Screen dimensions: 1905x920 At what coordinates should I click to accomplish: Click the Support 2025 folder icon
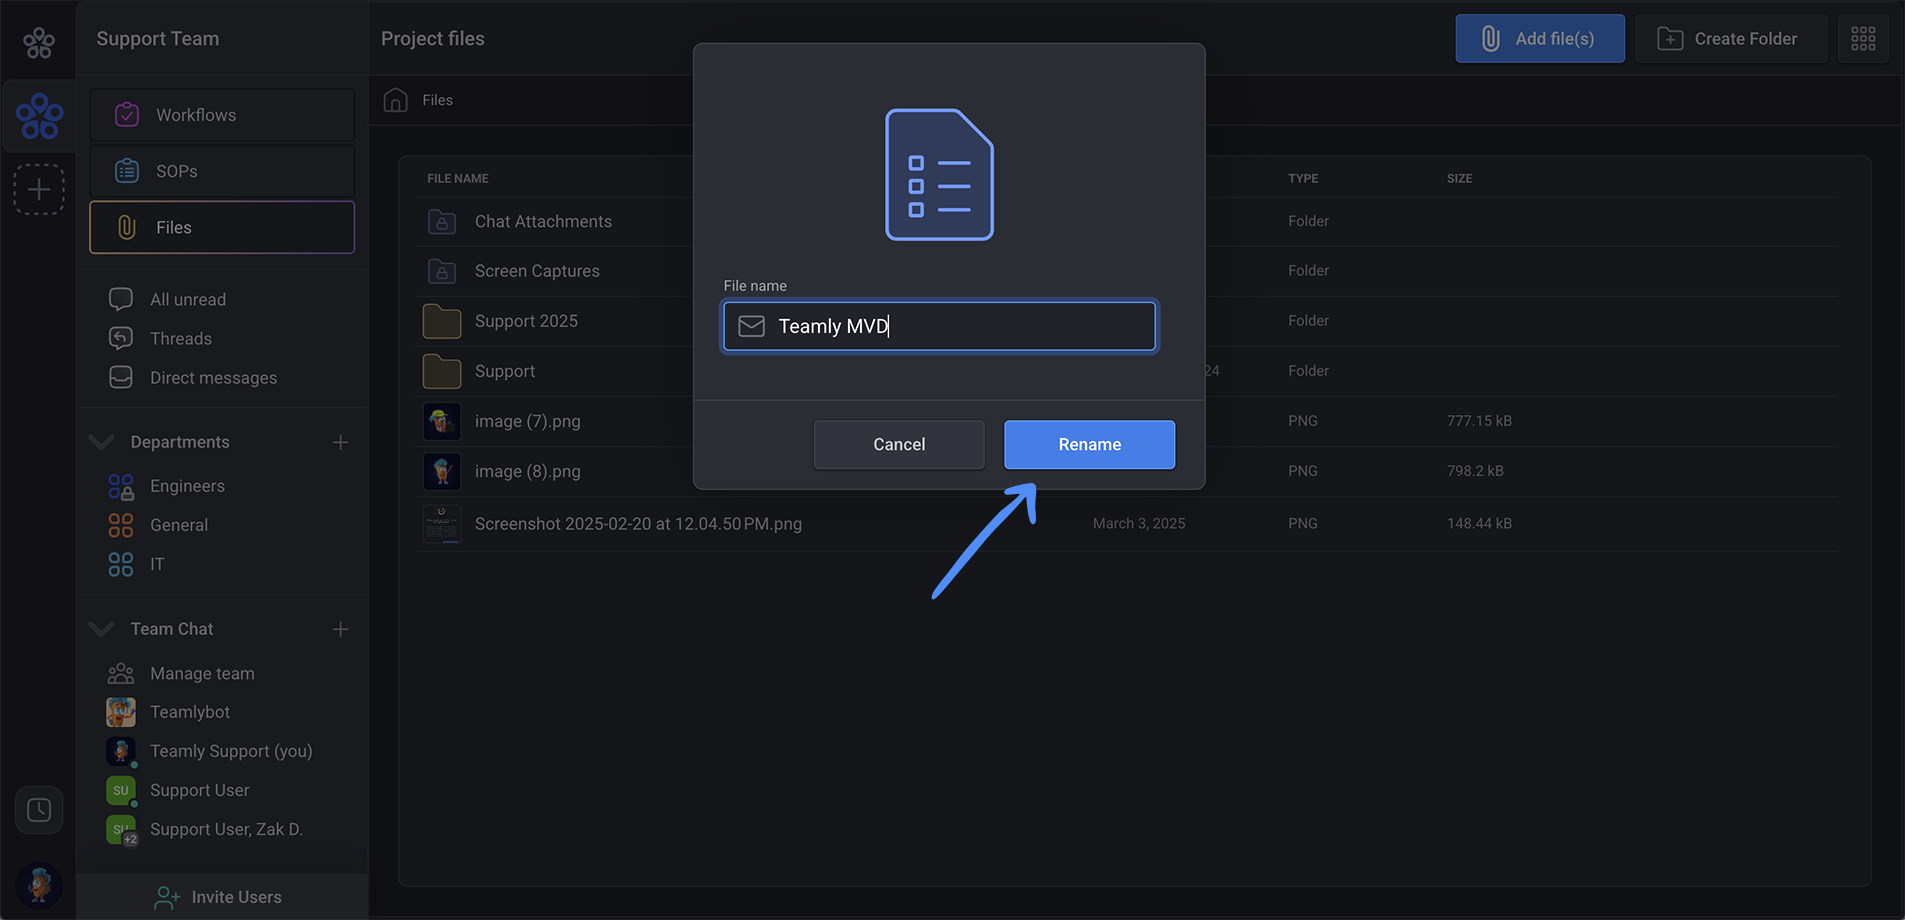442,321
